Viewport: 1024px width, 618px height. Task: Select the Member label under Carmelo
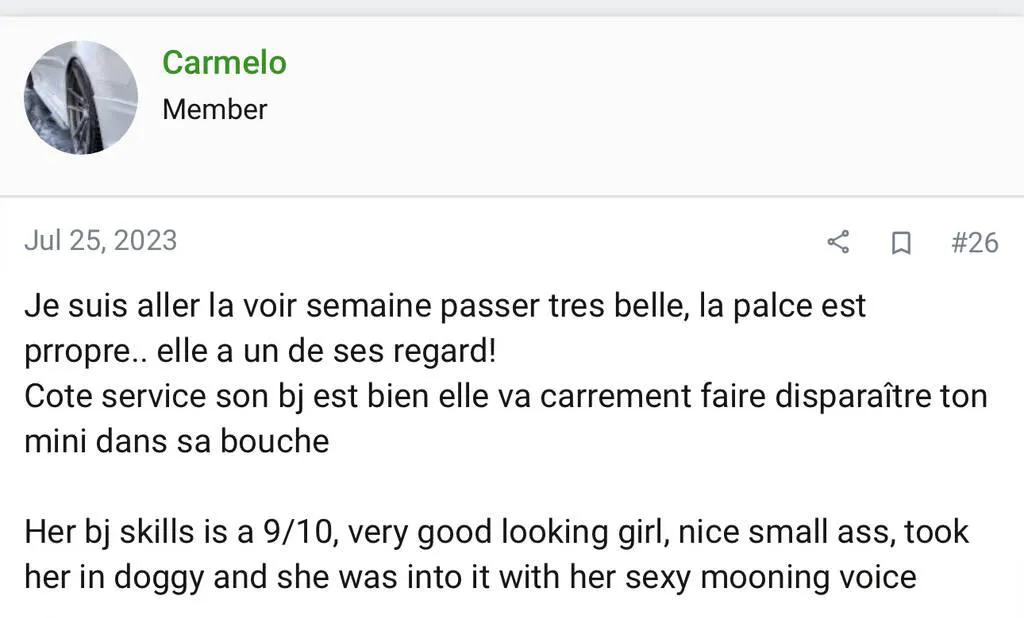pyautogui.click(x=214, y=110)
